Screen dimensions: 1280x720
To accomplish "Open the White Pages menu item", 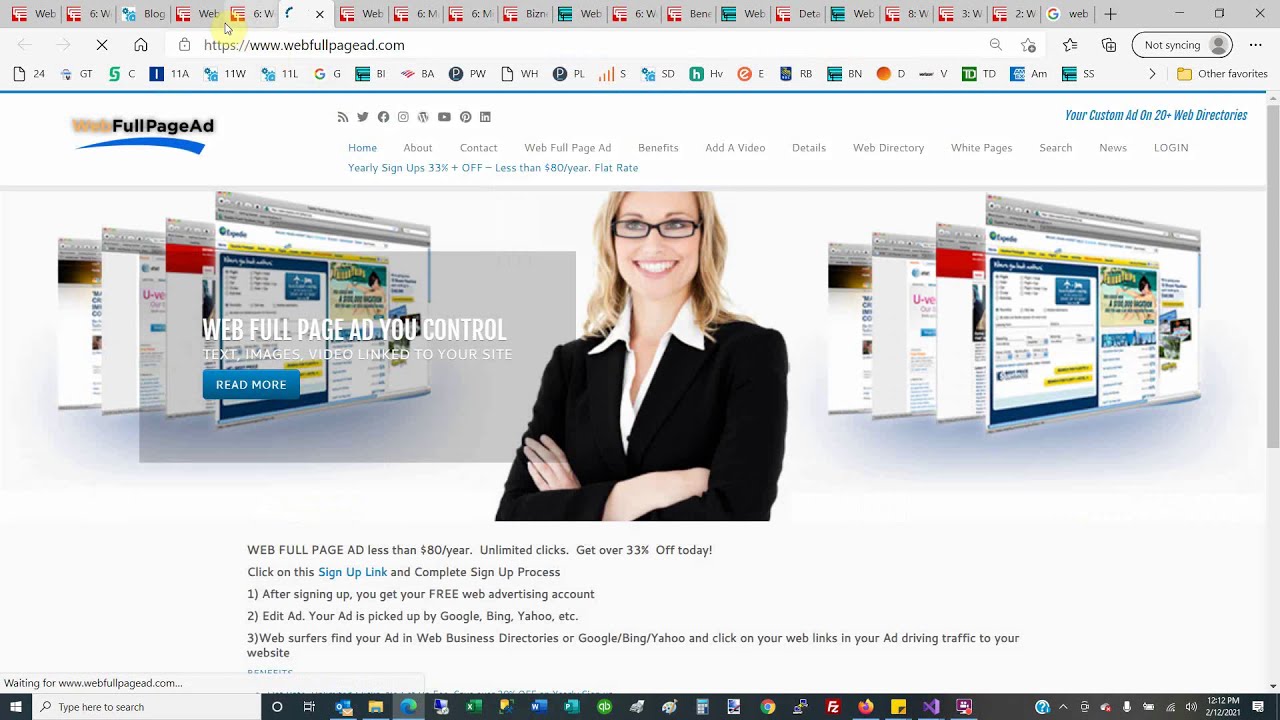I will point(981,148).
